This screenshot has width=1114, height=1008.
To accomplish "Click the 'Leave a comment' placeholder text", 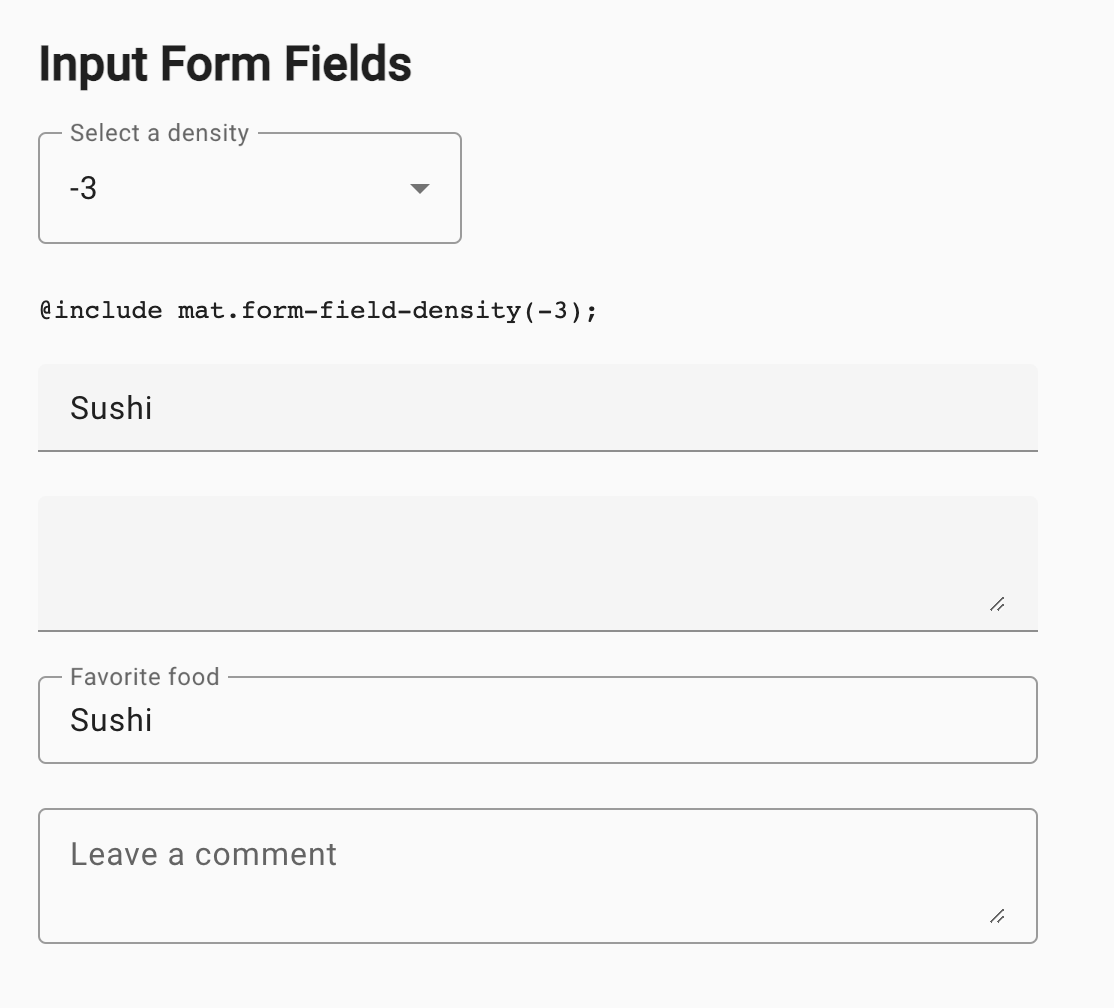I will 203,855.
